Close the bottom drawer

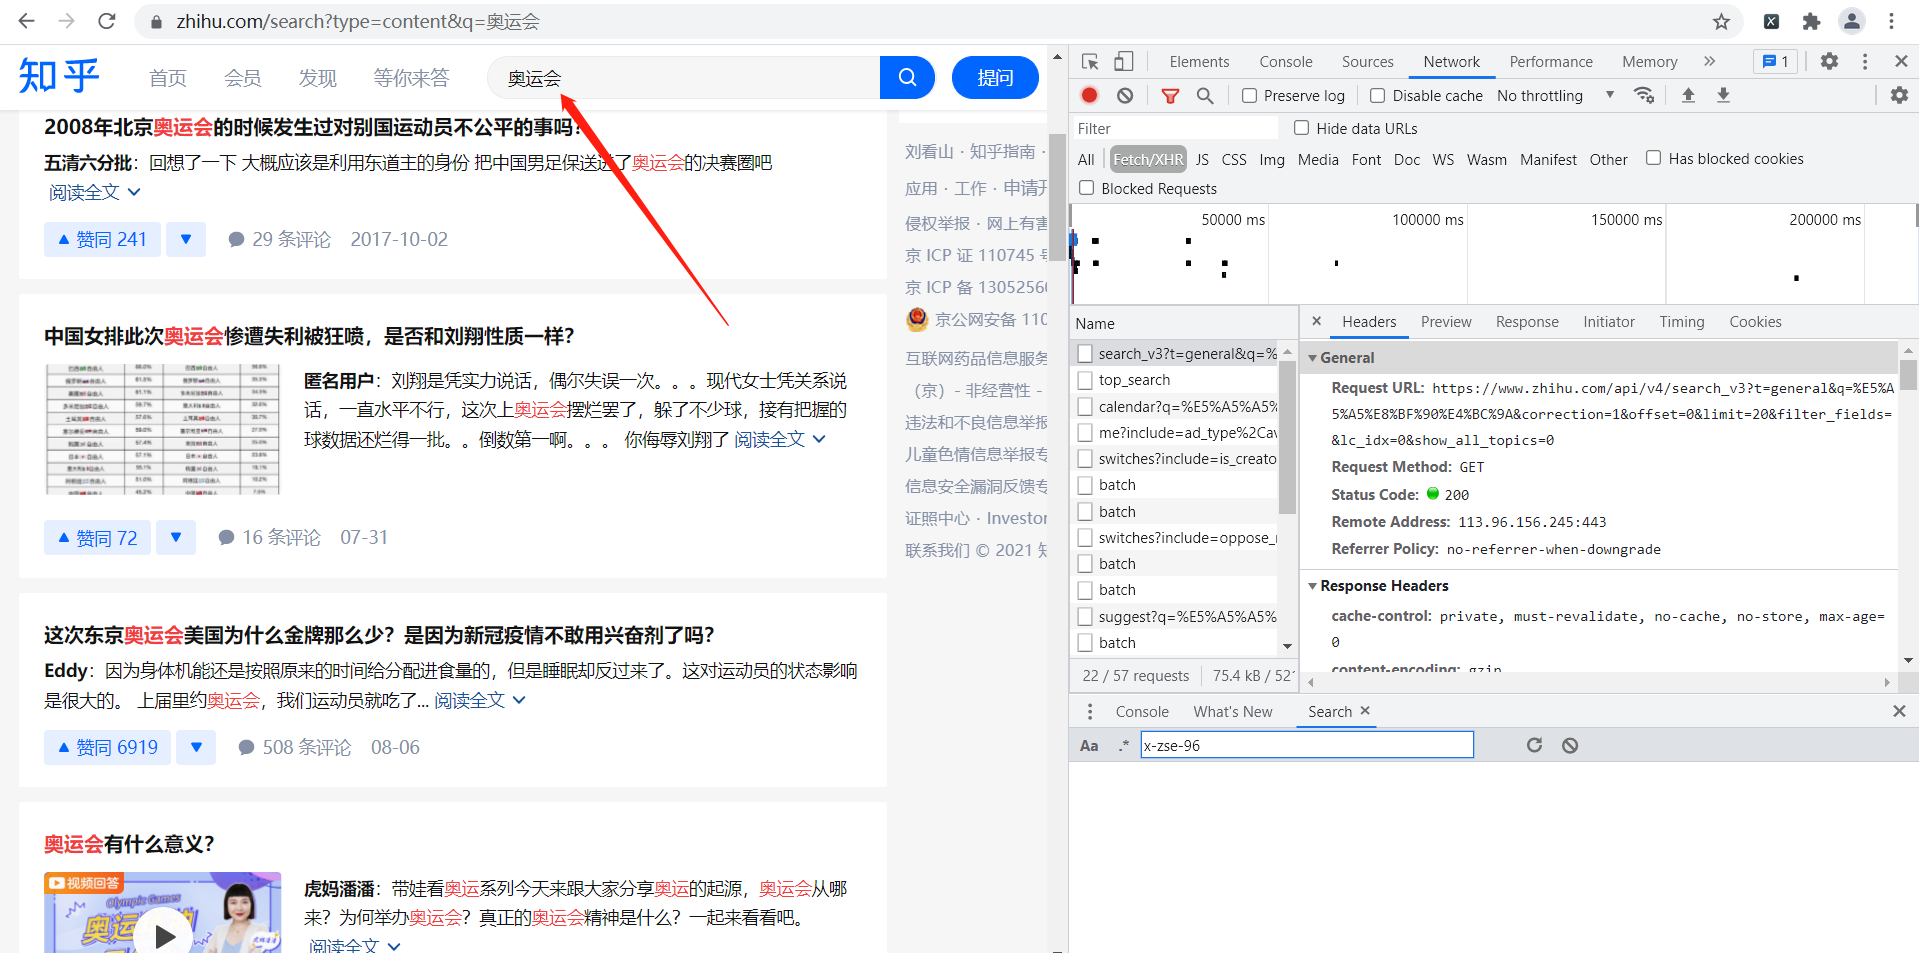pos(1899,711)
